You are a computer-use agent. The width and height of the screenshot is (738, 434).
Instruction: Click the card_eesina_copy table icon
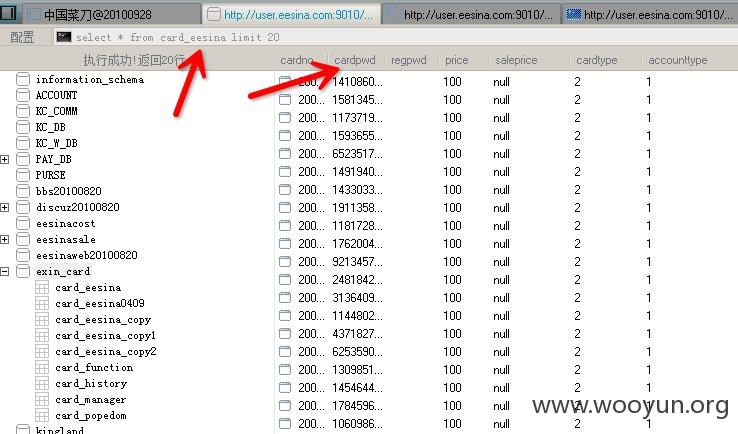[x=42, y=320]
